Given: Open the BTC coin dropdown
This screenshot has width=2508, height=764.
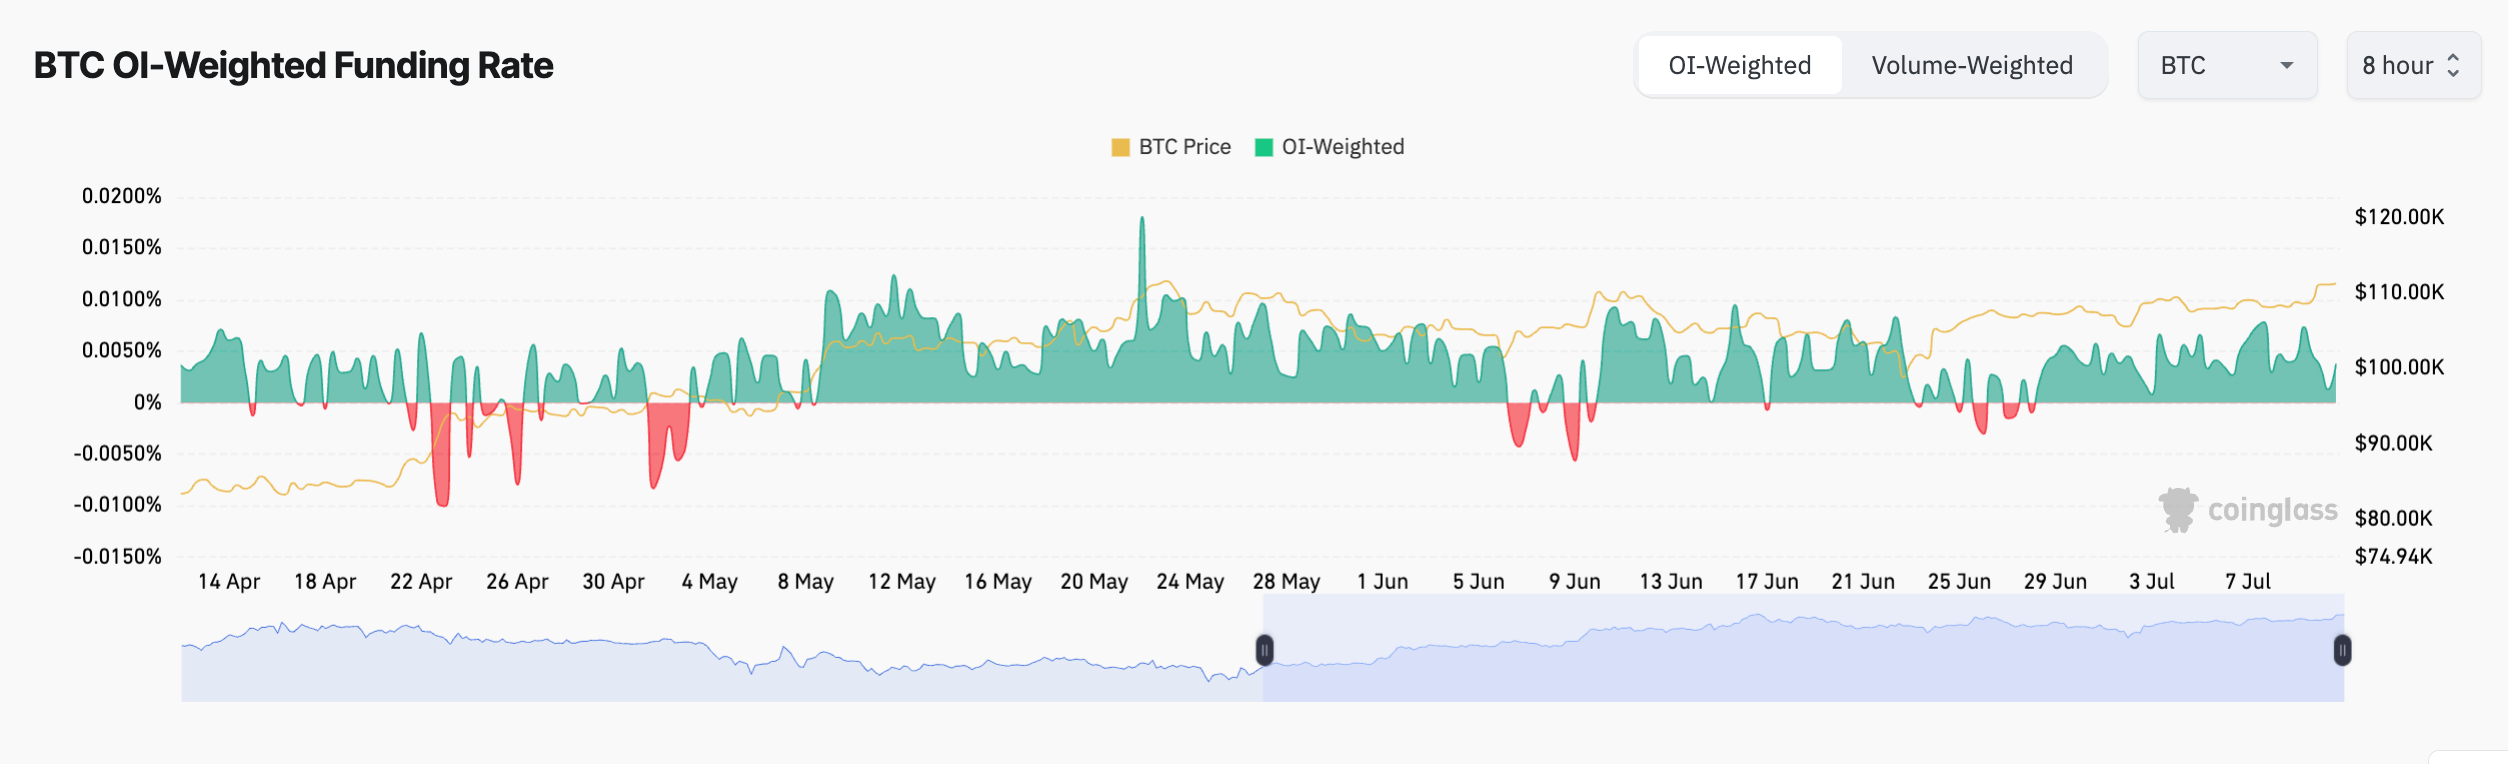Looking at the screenshot, I should 2226,66.
